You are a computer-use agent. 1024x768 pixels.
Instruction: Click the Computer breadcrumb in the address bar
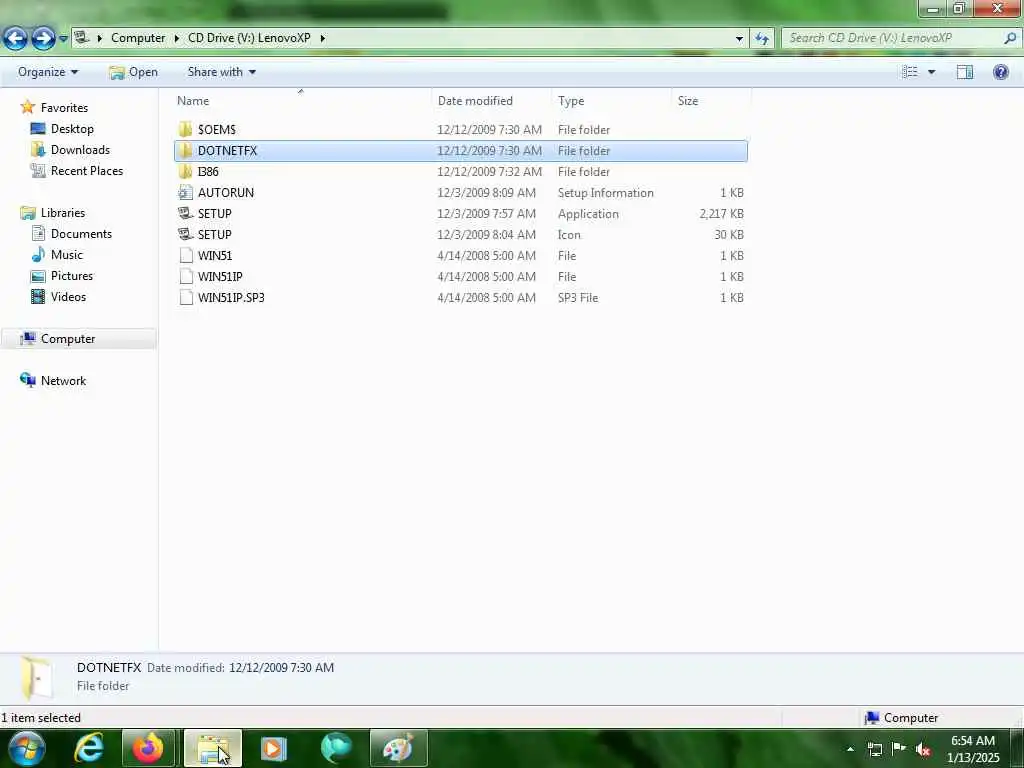(138, 38)
